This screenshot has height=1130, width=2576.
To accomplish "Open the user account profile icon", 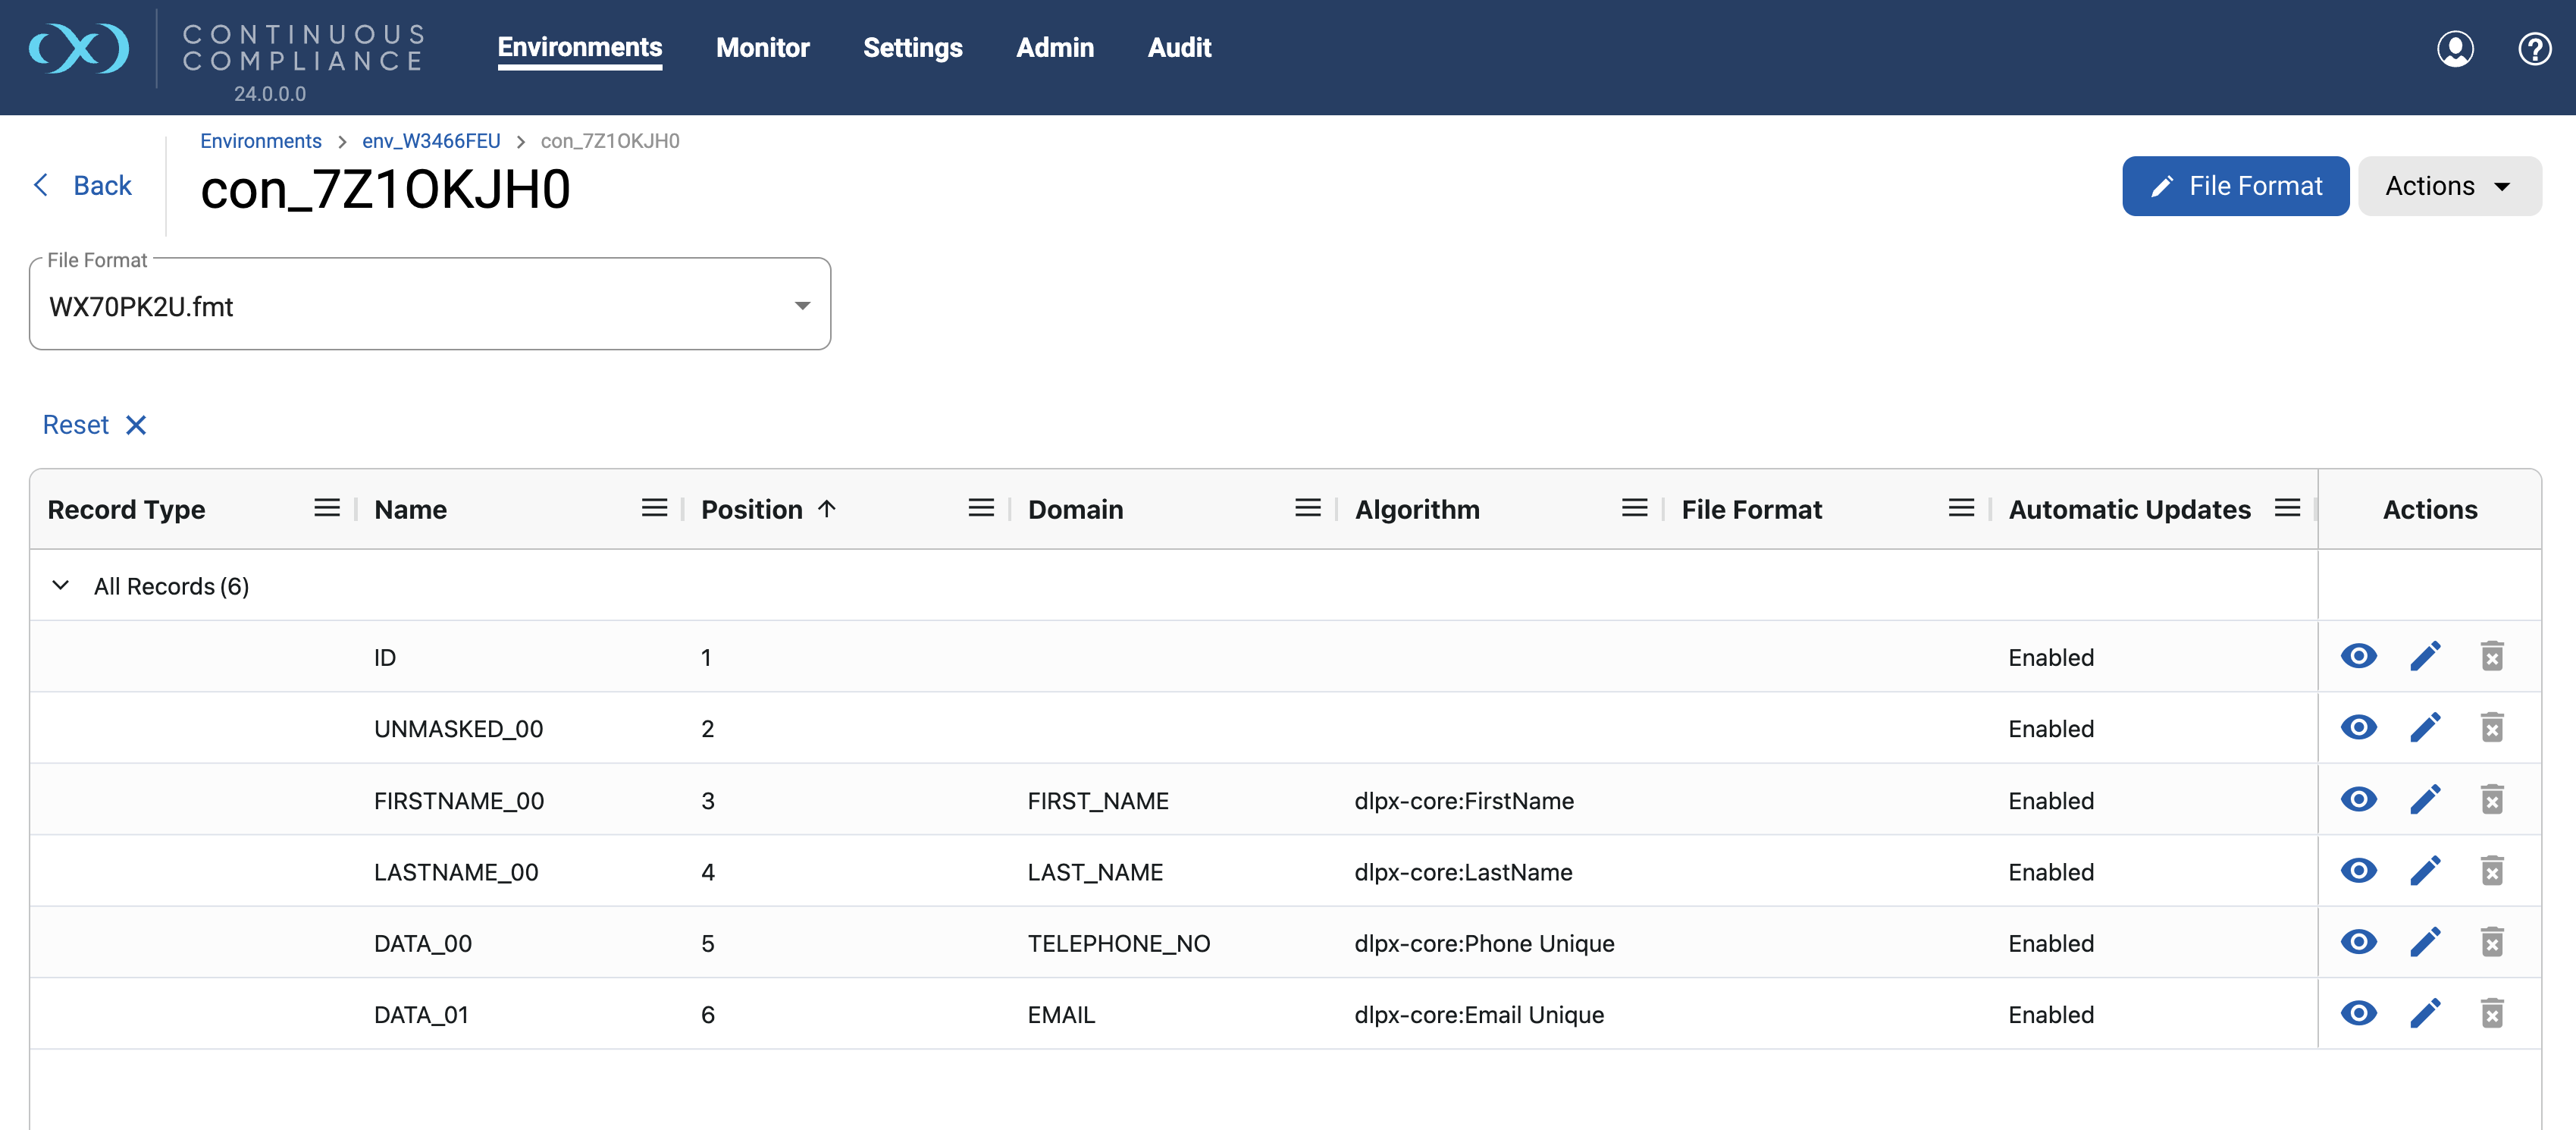I will pyautogui.click(x=2455, y=48).
